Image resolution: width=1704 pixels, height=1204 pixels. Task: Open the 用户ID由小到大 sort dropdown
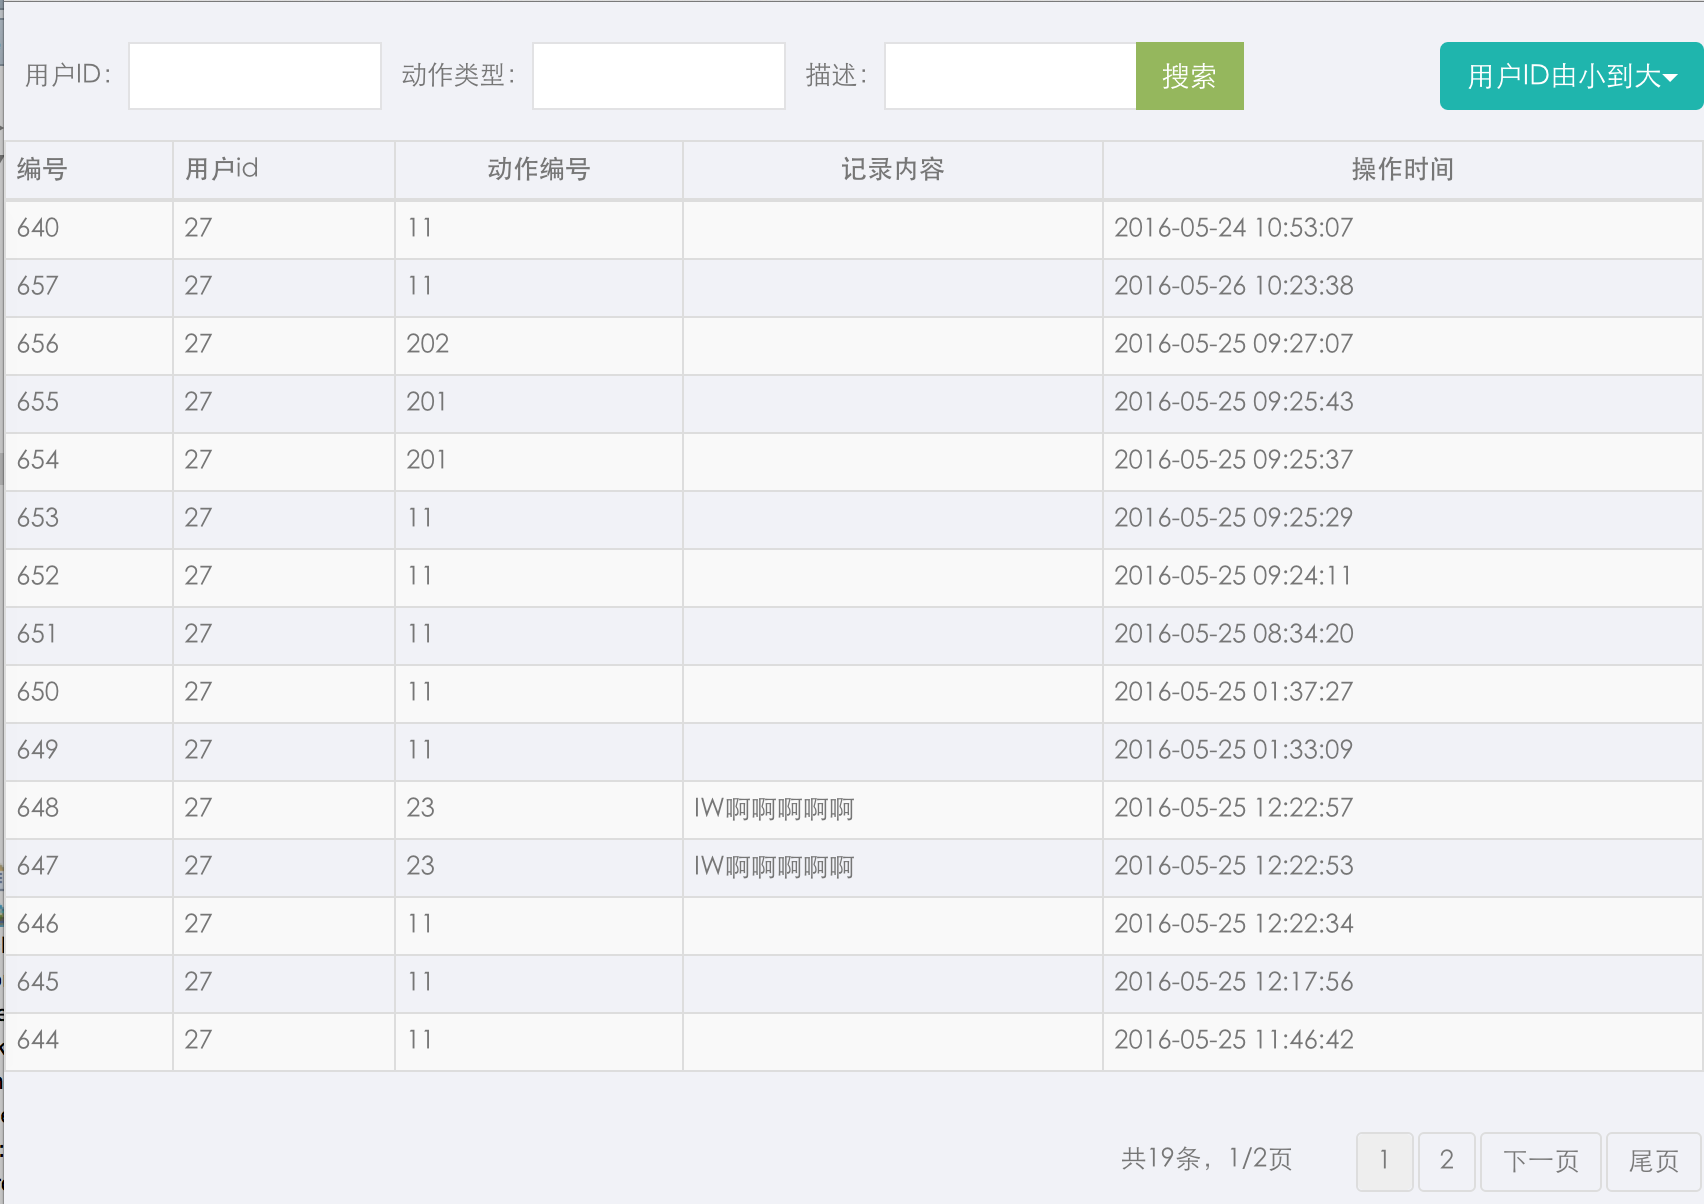click(x=1572, y=76)
